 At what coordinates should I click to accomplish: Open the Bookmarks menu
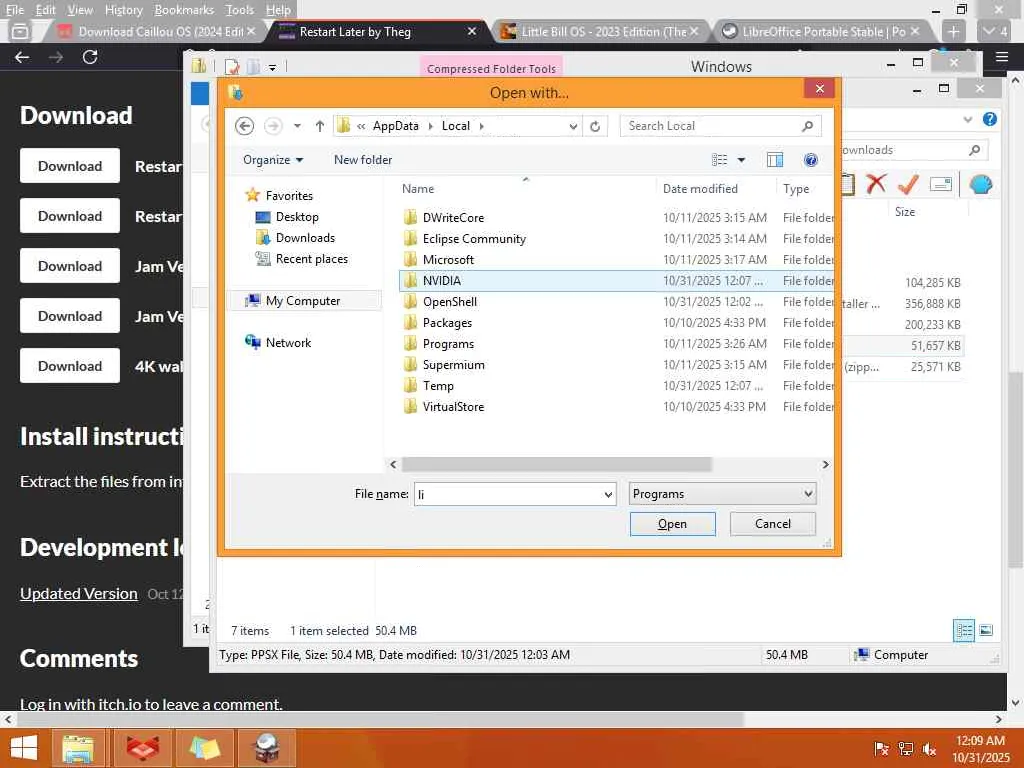pos(184,10)
